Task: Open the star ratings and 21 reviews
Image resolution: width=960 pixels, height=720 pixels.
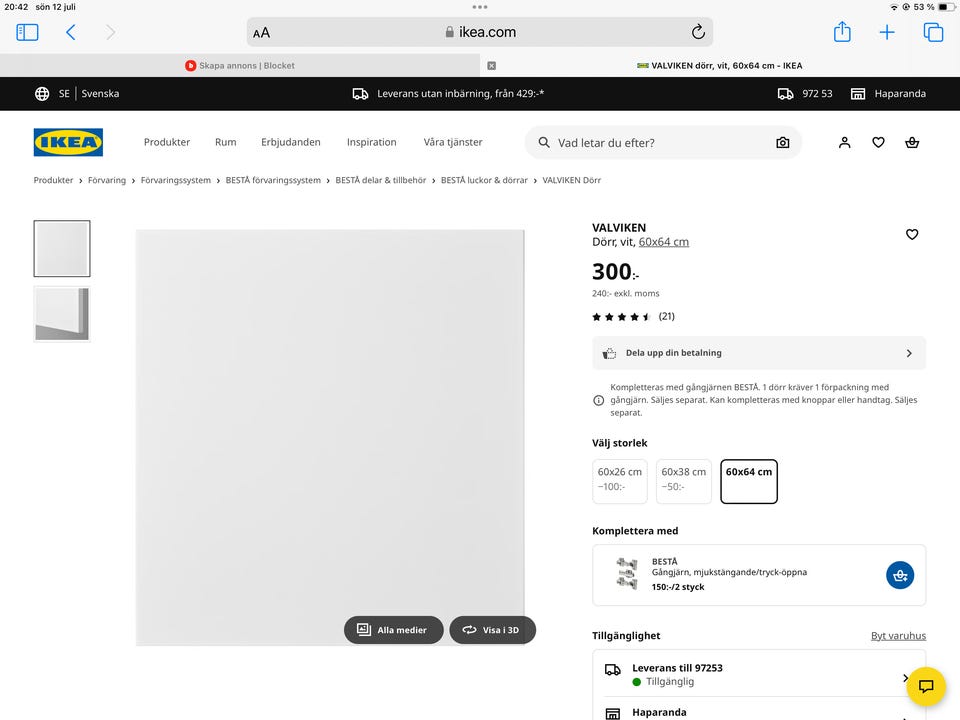Action: click(x=633, y=317)
